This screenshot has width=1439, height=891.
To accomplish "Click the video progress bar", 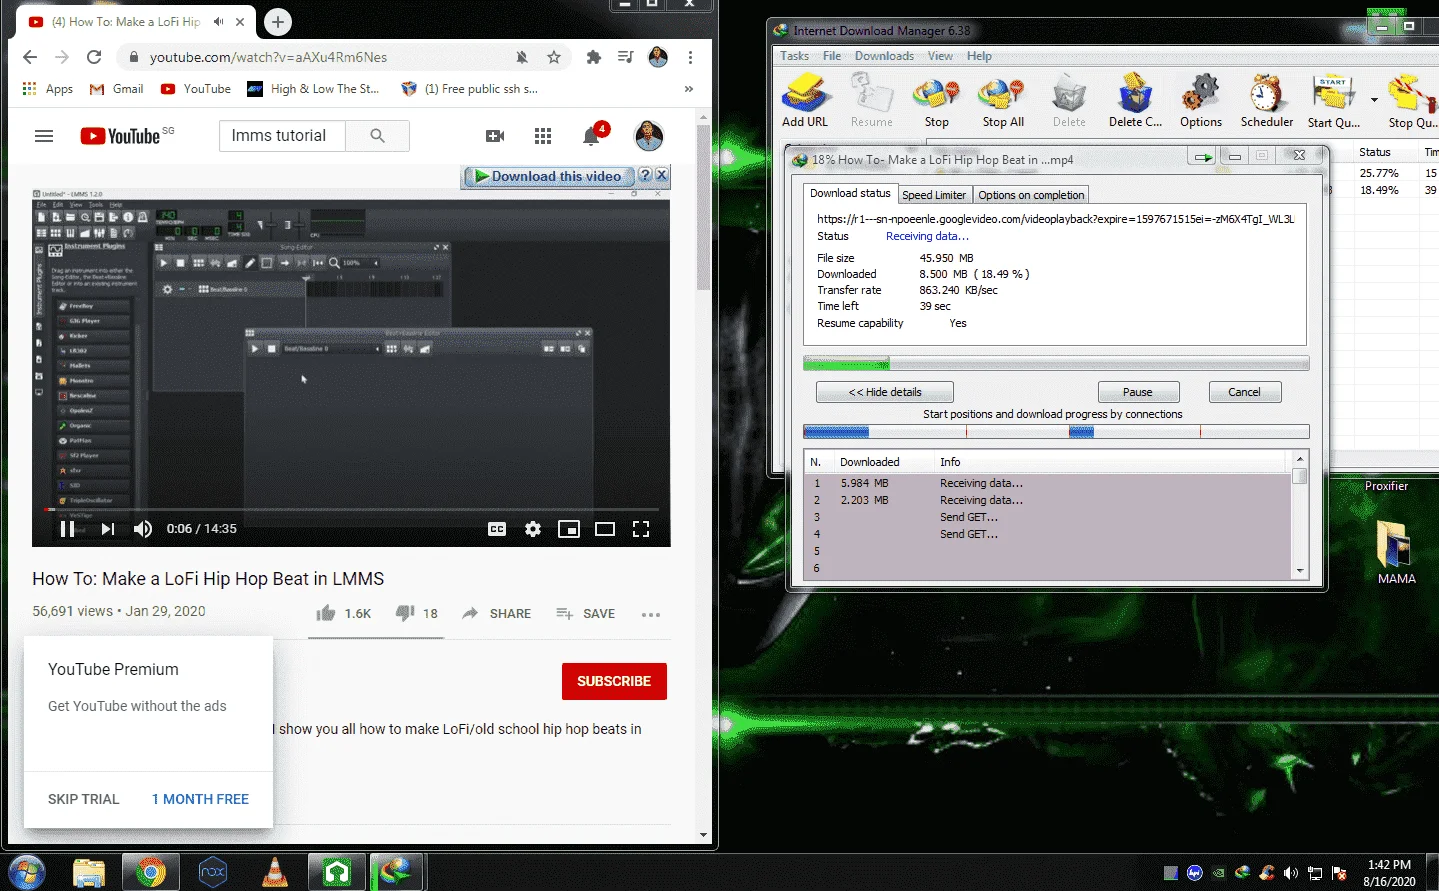I will coord(351,509).
